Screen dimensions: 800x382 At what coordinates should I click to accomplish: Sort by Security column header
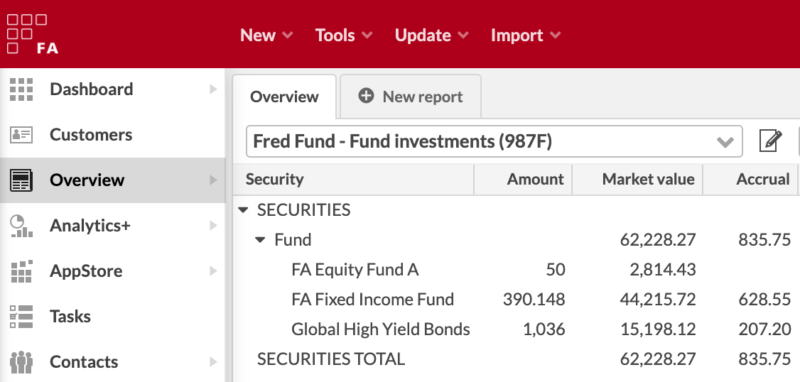pos(353,180)
